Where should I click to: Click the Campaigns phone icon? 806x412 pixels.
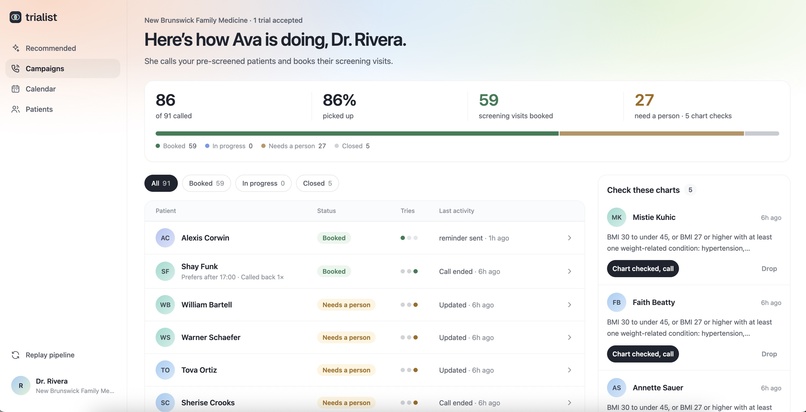(x=15, y=68)
